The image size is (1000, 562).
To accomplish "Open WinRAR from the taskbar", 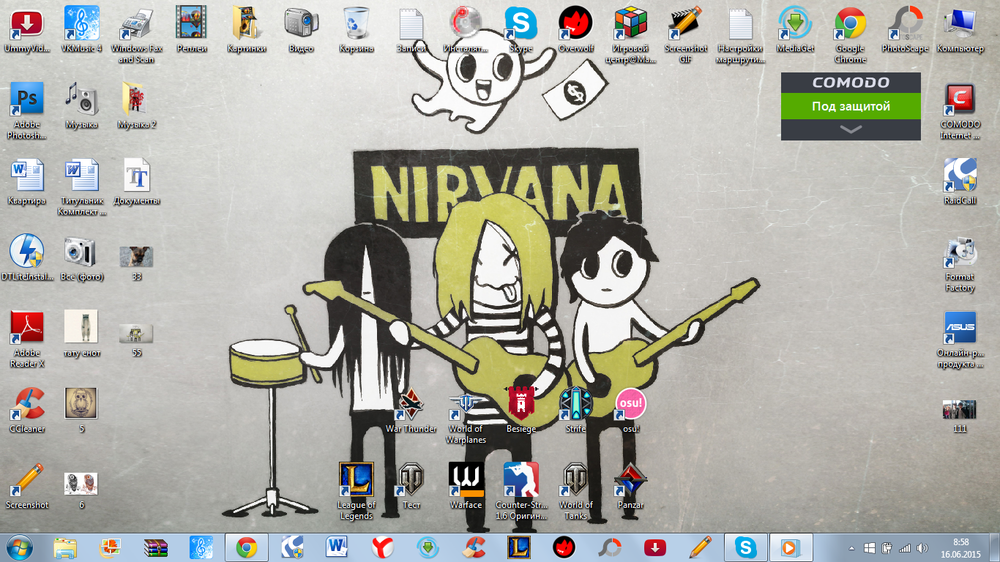I will (x=155, y=548).
